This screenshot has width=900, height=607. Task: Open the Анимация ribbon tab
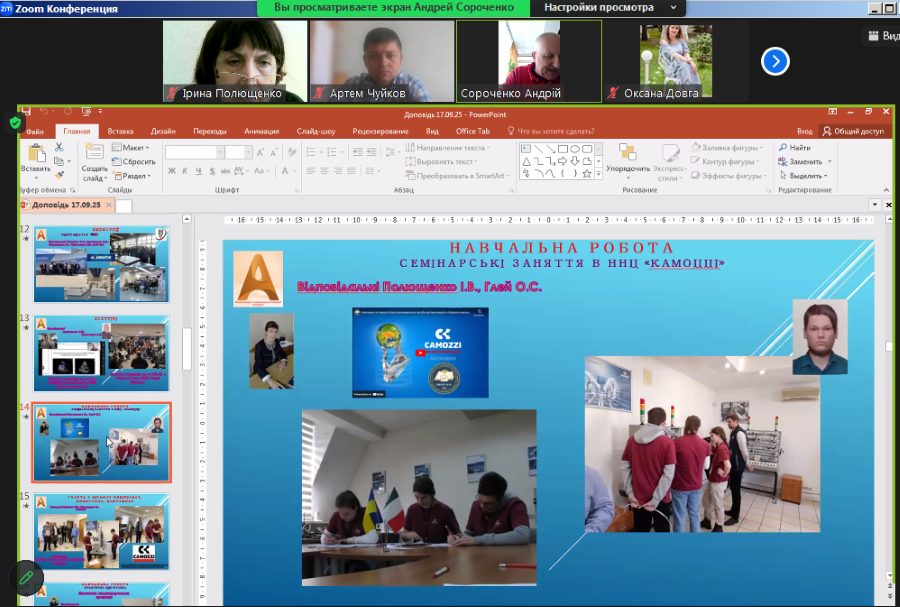[x=261, y=131]
